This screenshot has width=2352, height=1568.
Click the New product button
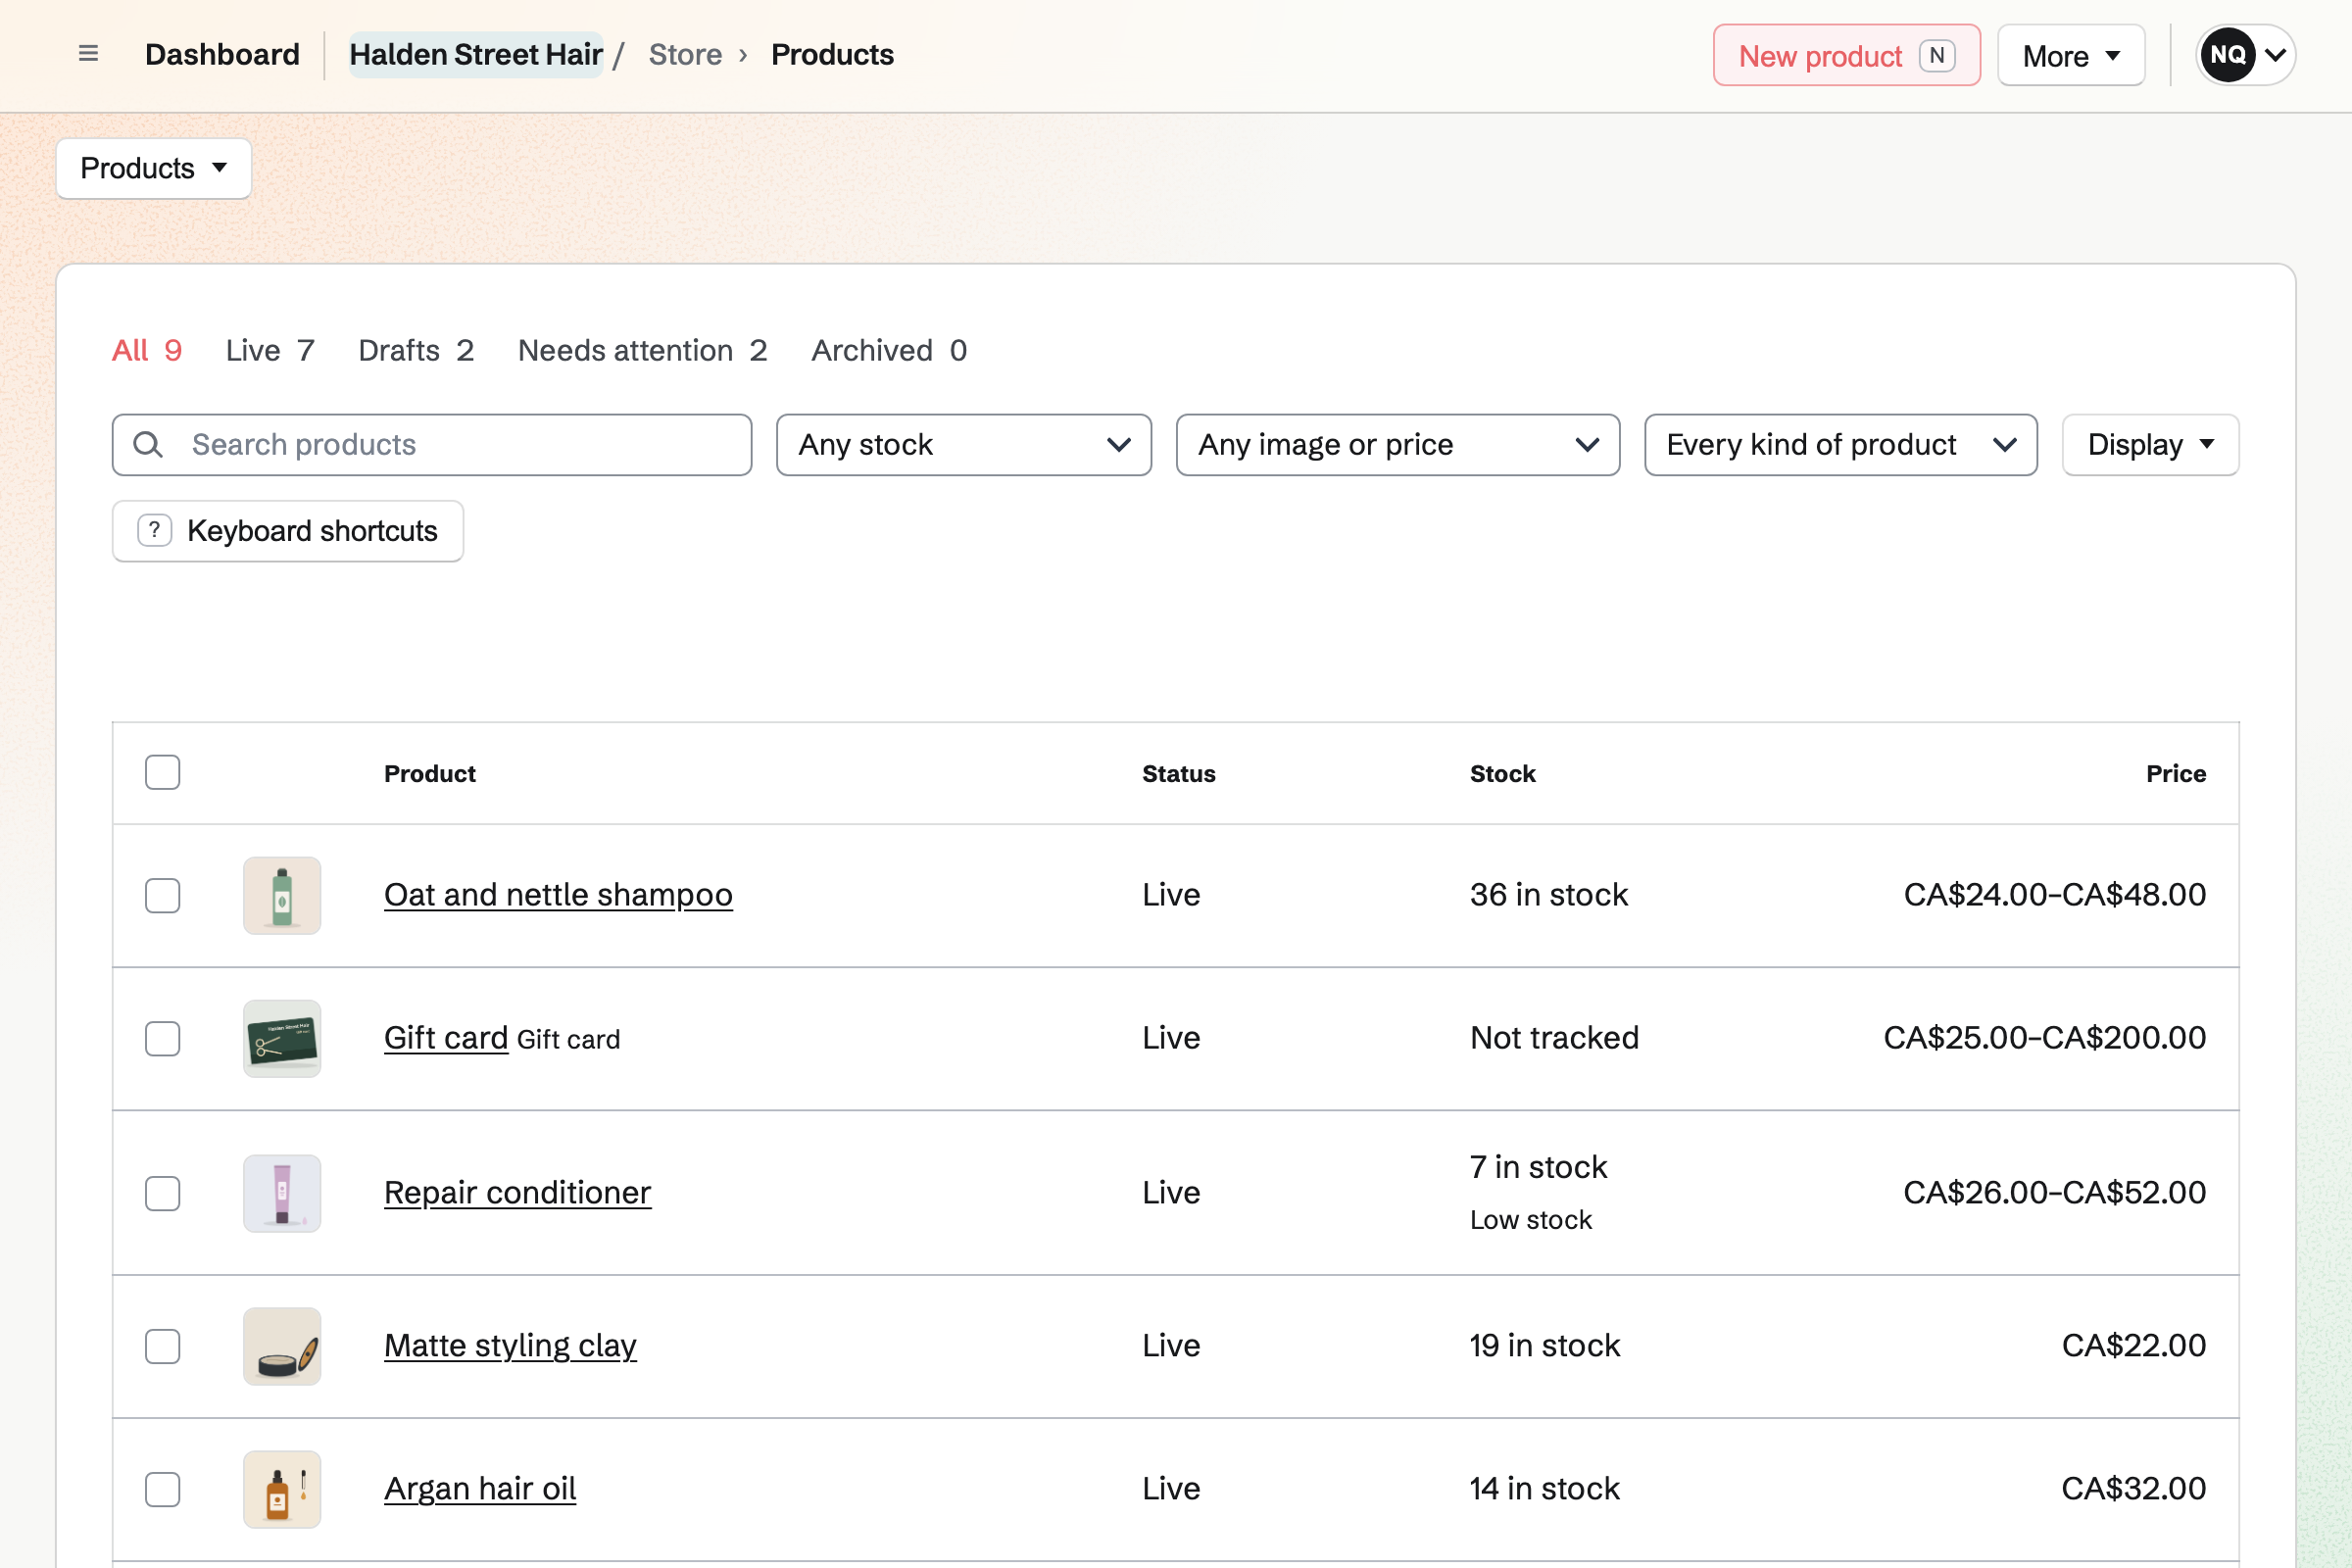pyautogui.click(x=1846, y=55)
